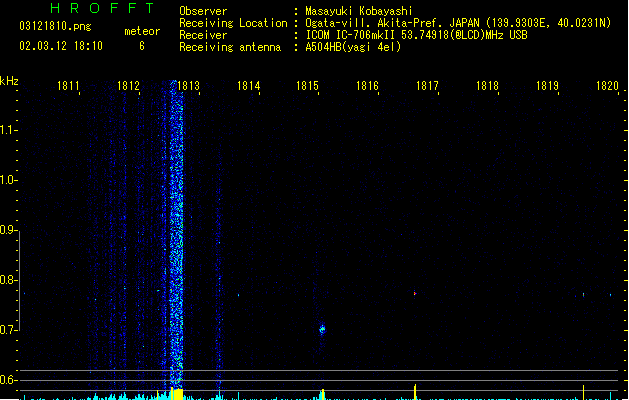Viewport: 629px width, 400px height.
Task: Click the 1811 time axis label
Action: point(68,86)
